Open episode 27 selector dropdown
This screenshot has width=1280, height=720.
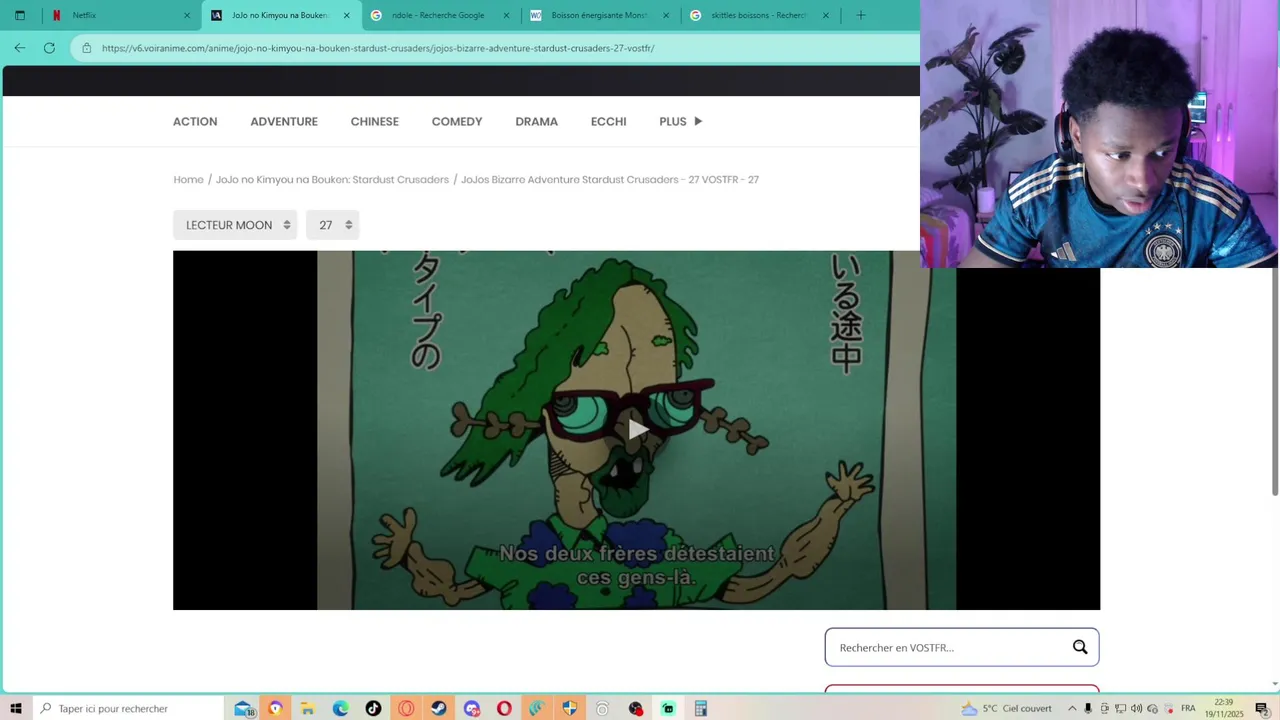pyautogui.click(x=332, y=225)
